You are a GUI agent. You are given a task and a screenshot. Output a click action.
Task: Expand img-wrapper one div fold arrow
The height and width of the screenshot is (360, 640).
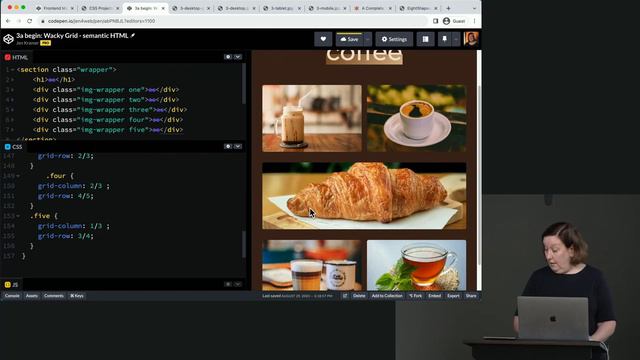coord(13,90)
